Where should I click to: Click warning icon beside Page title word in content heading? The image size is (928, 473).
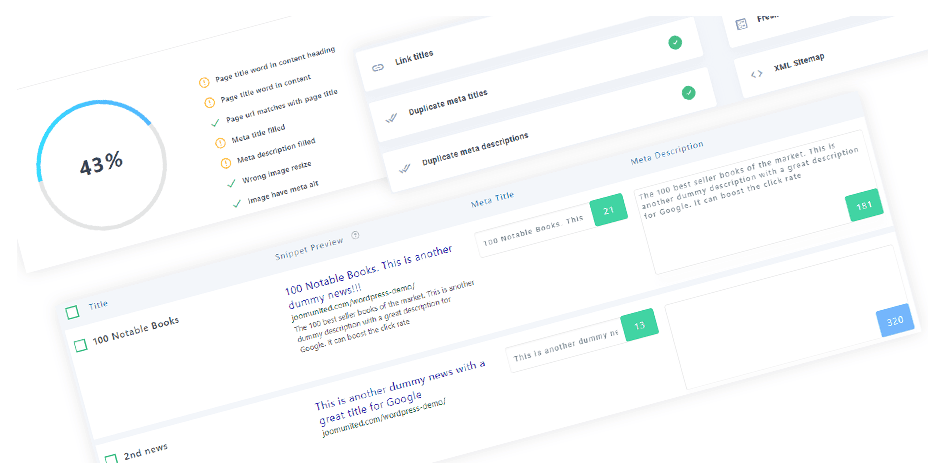pos(204,82)
